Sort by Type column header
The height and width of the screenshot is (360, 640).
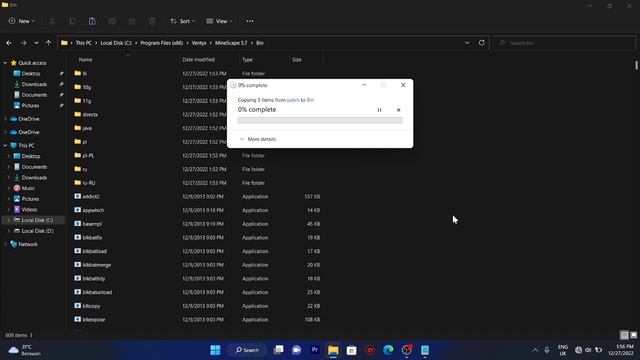(x=247, y=60)
